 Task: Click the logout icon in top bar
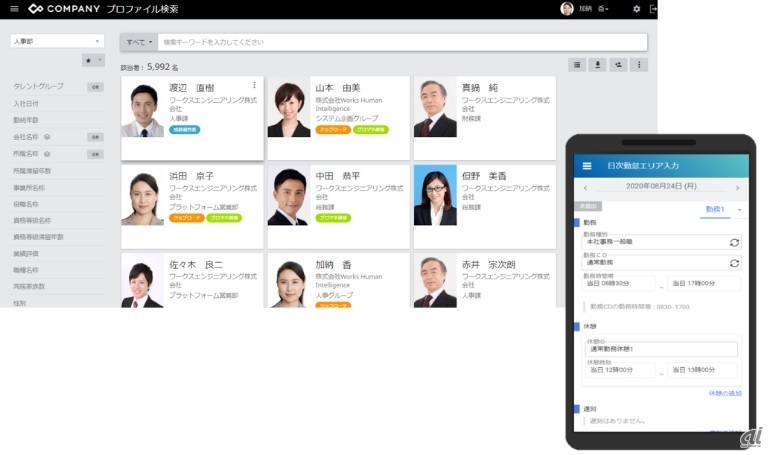click(653, 9)
